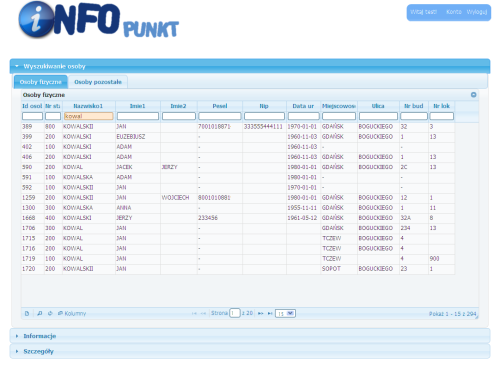This screenshot has height=370, width=500.
Task: Select row with Id 406
Action: 238,157
